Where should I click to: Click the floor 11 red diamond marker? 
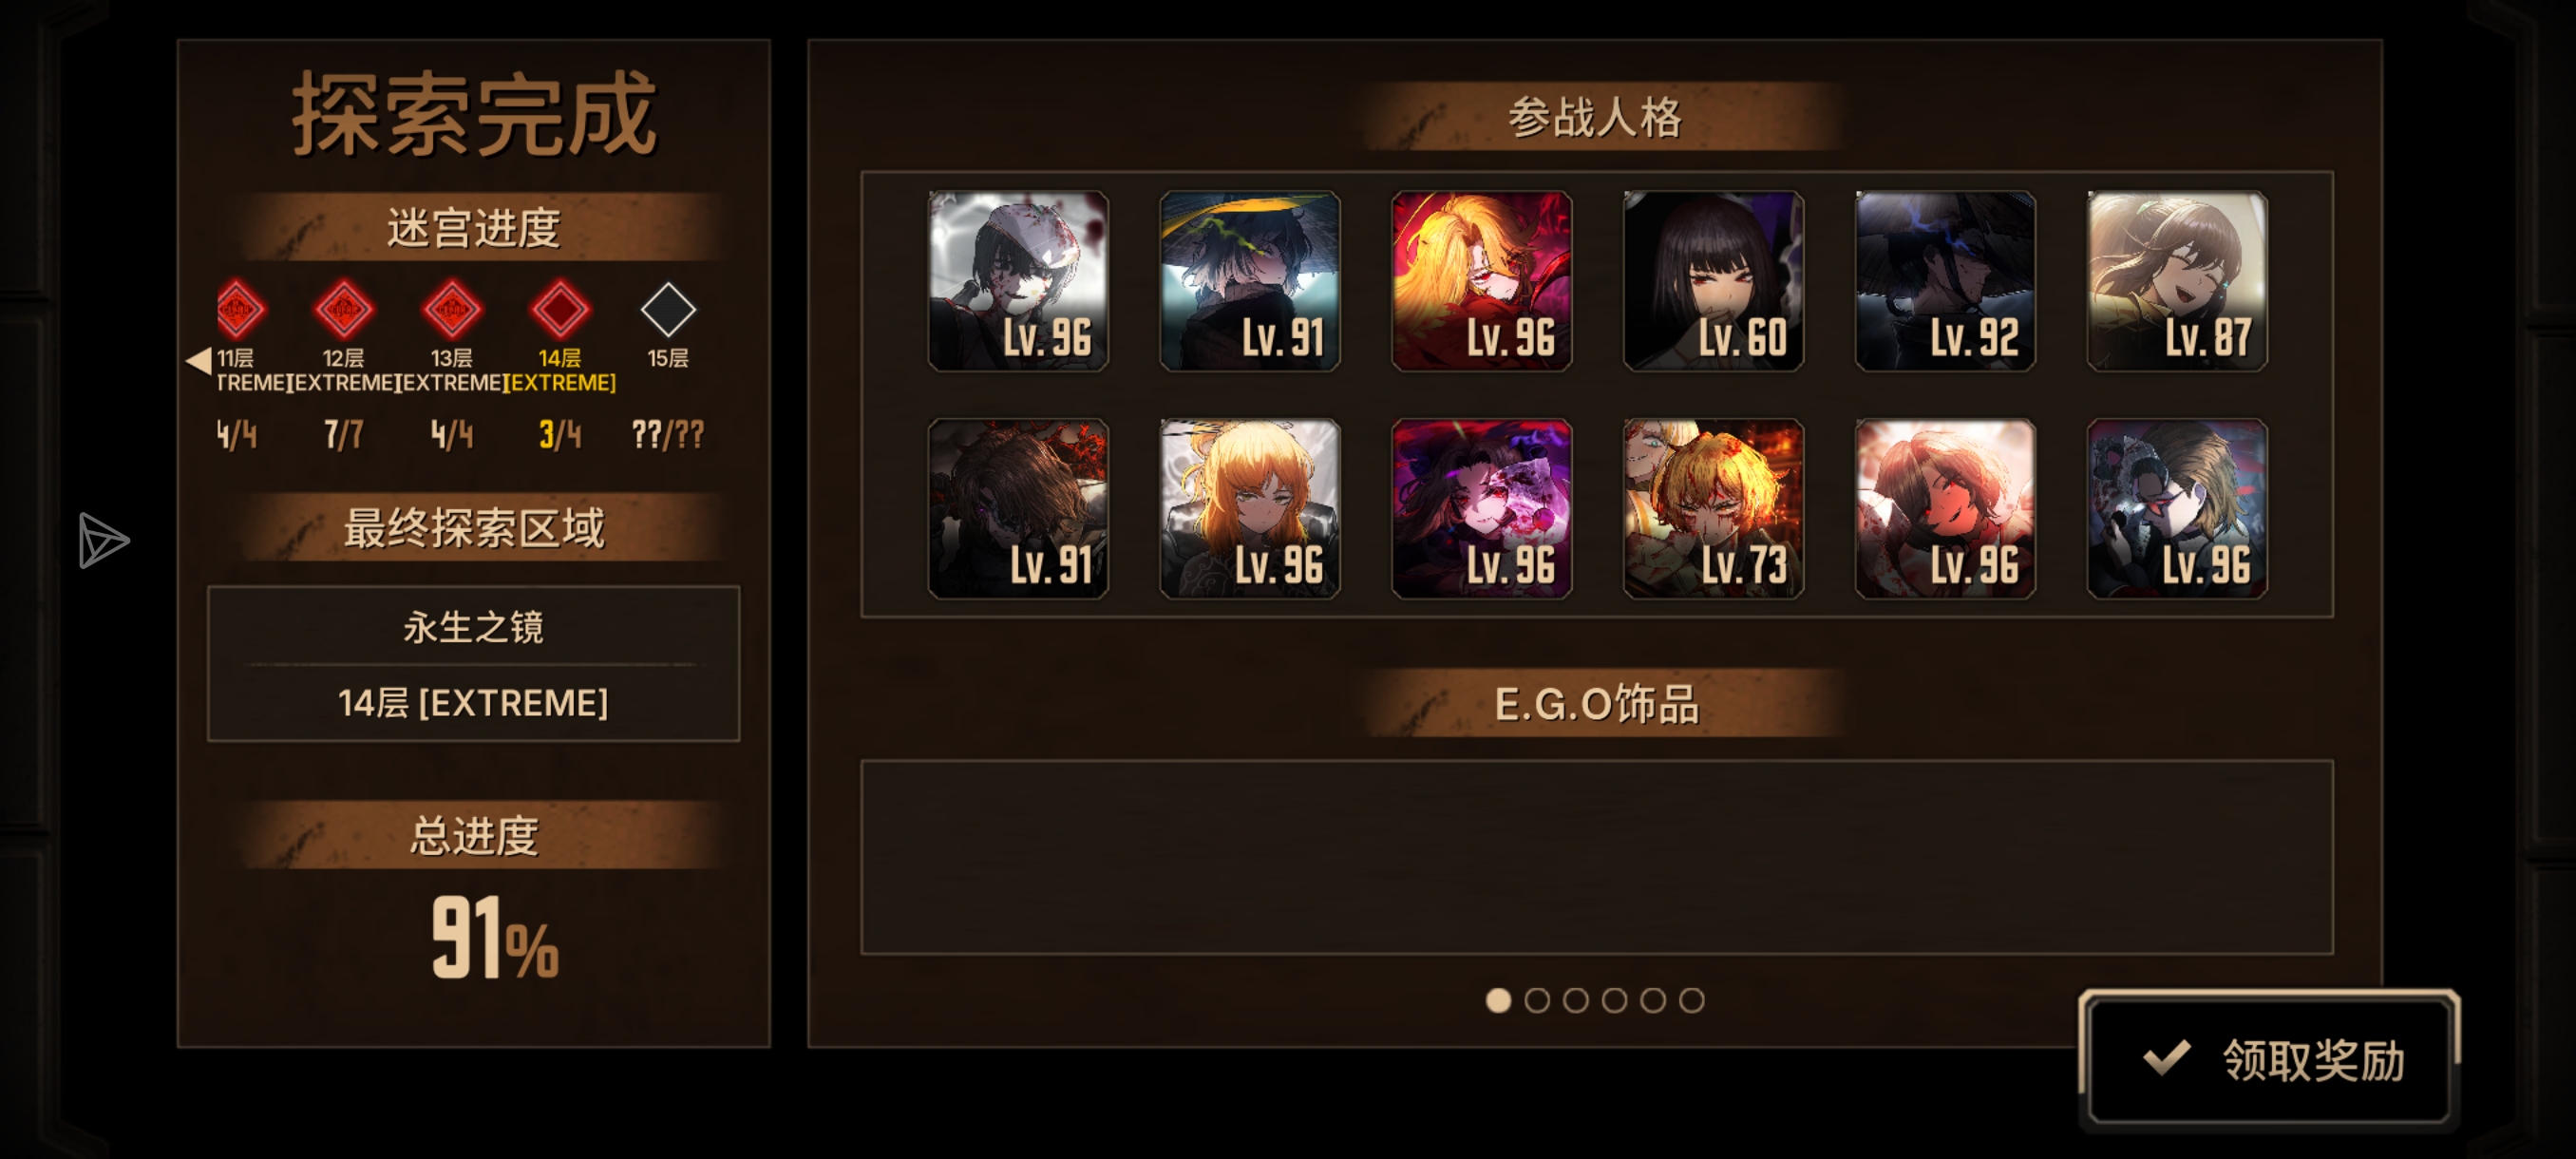click(240, 310)
